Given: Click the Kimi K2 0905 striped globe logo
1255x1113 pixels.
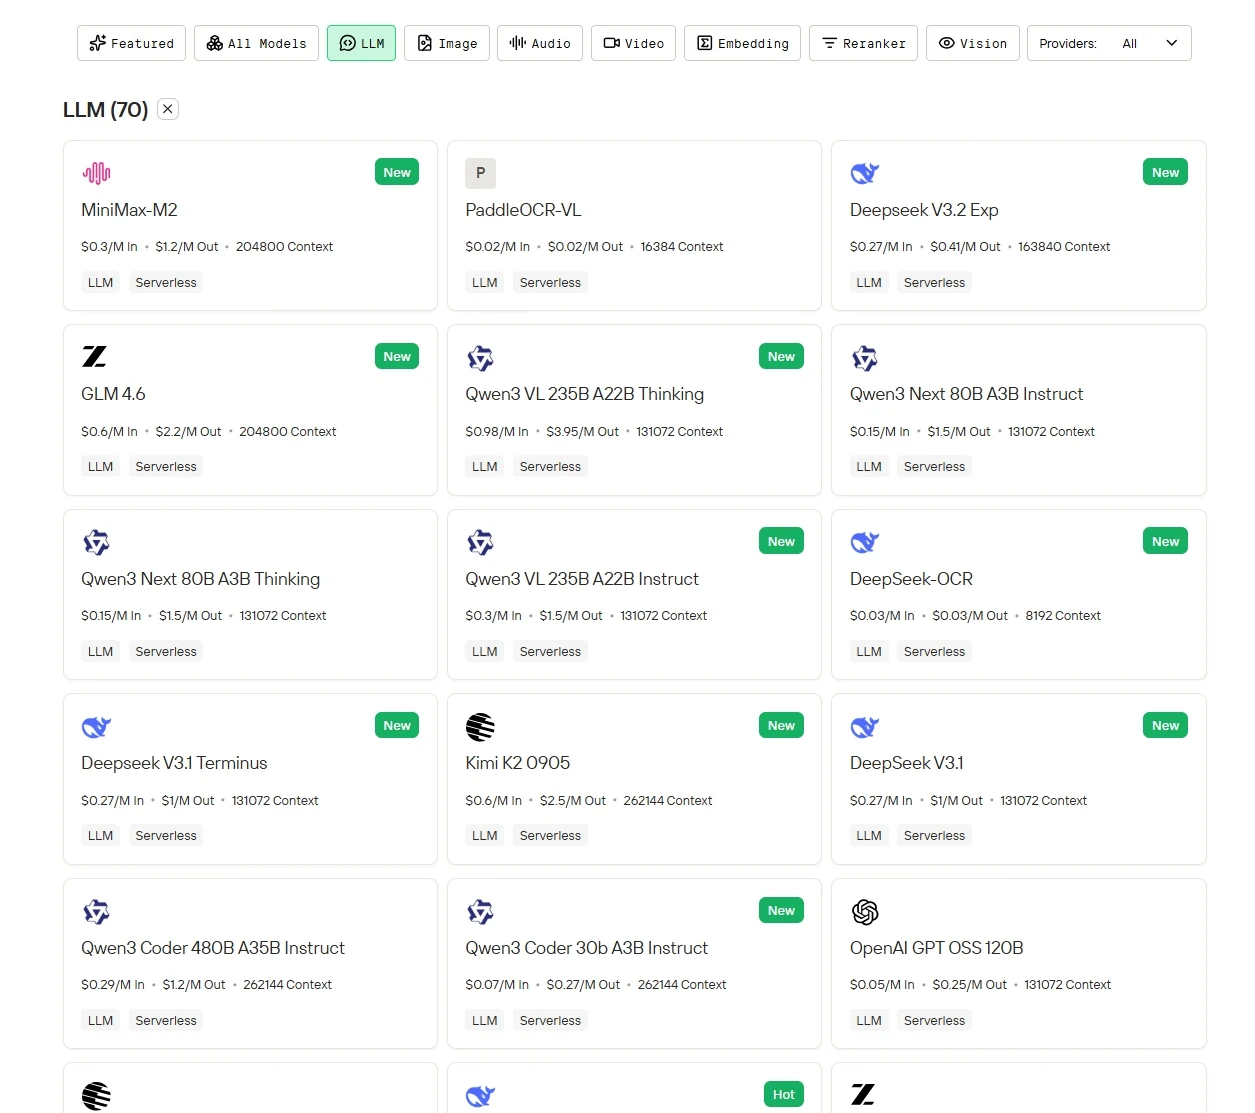Looking at the screenshot, I should coord(480,727).
